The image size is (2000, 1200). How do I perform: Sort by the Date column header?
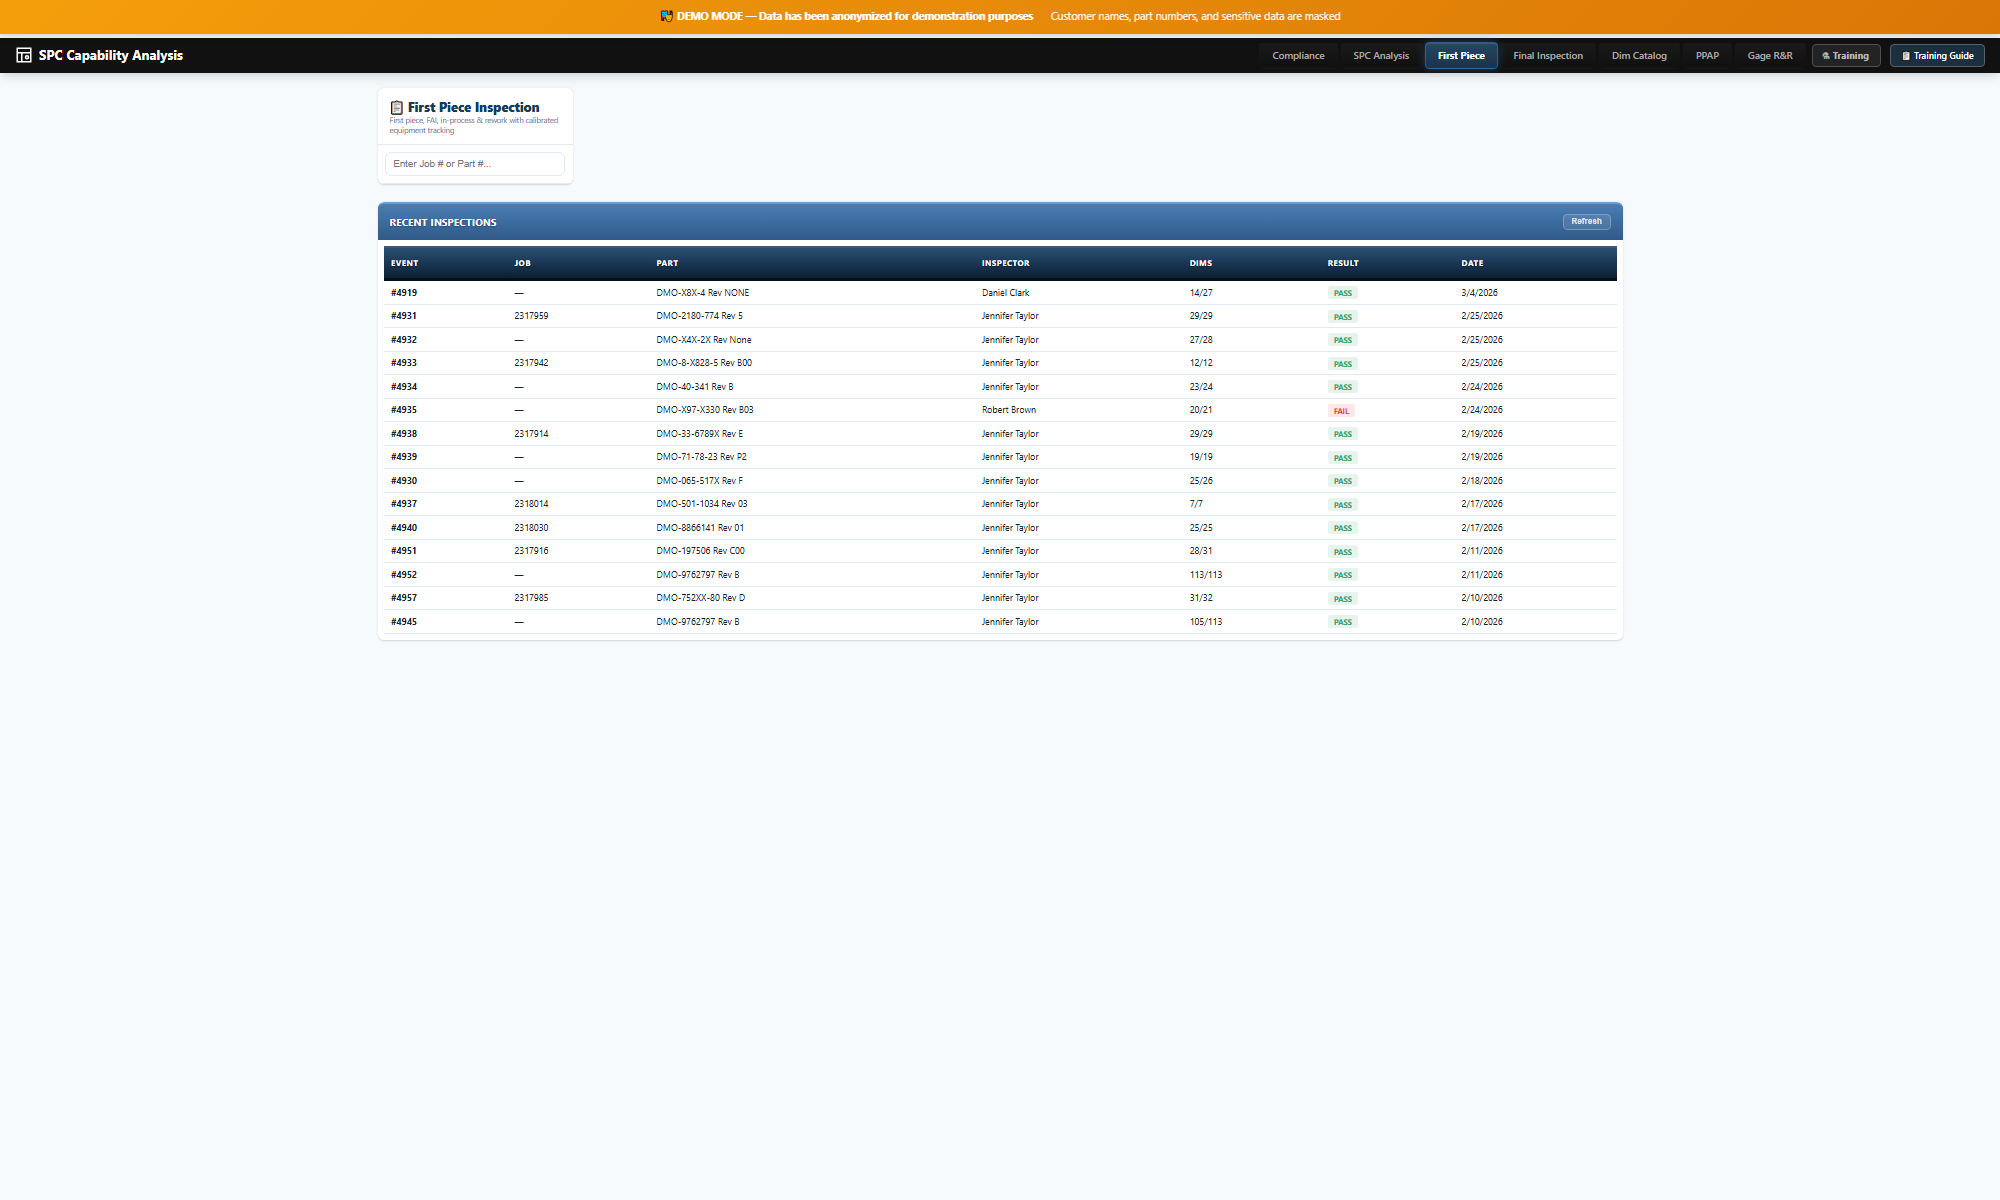click(1472, 263)
